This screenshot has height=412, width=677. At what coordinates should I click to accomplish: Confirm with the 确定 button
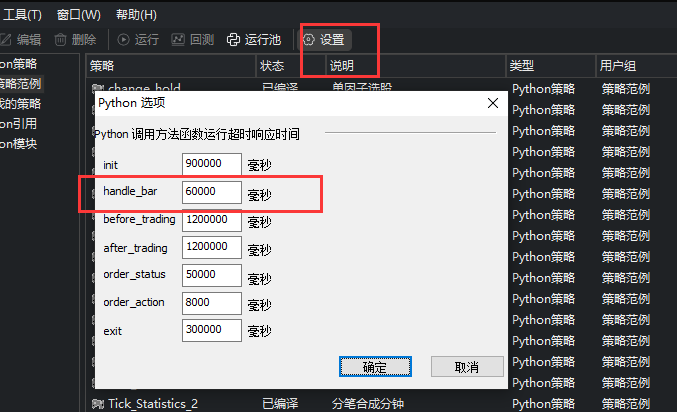point(375,367)
